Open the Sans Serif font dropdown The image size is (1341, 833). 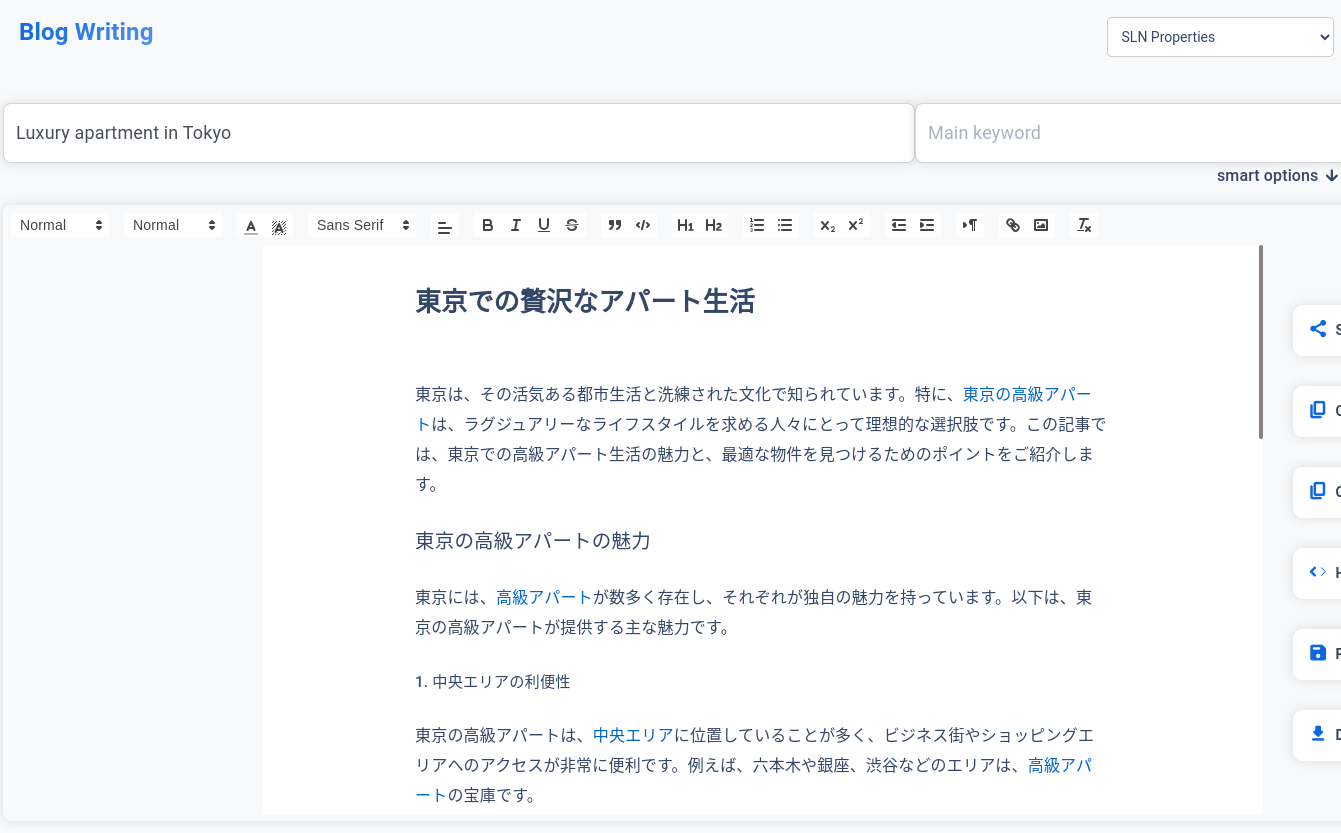[362, 225]
